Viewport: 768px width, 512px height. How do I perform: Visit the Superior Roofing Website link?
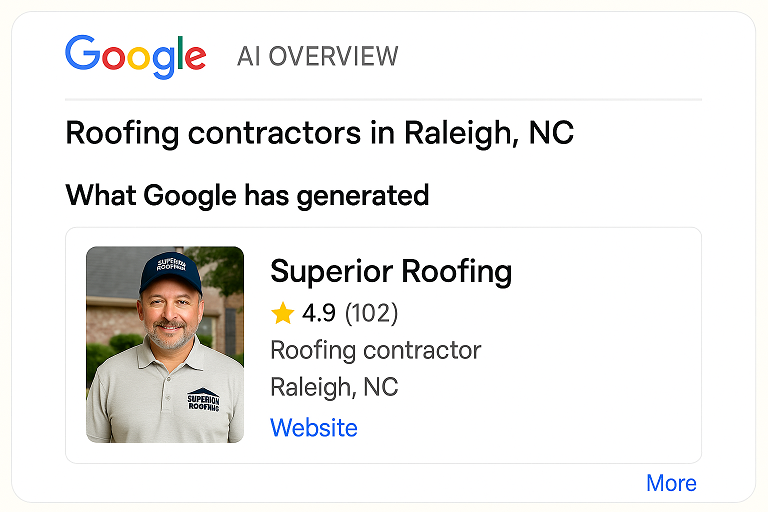pos(313,428)
